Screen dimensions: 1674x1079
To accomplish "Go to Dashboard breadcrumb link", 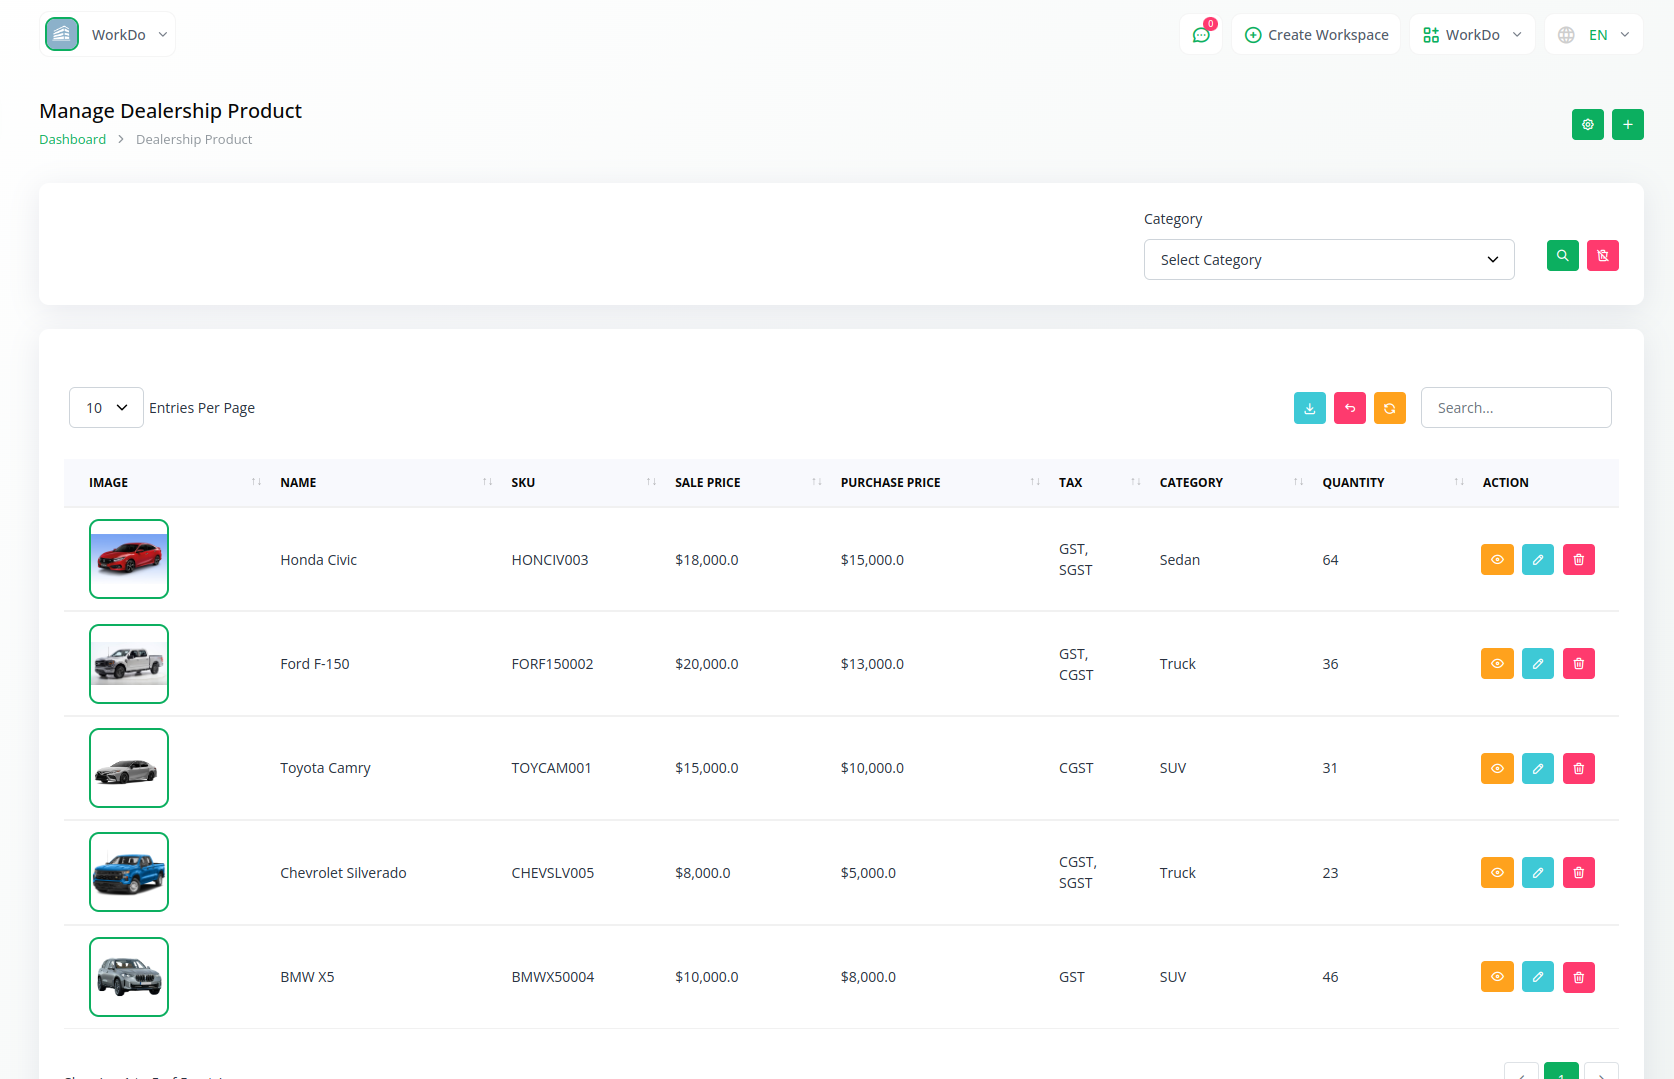I will pos(72,140).
